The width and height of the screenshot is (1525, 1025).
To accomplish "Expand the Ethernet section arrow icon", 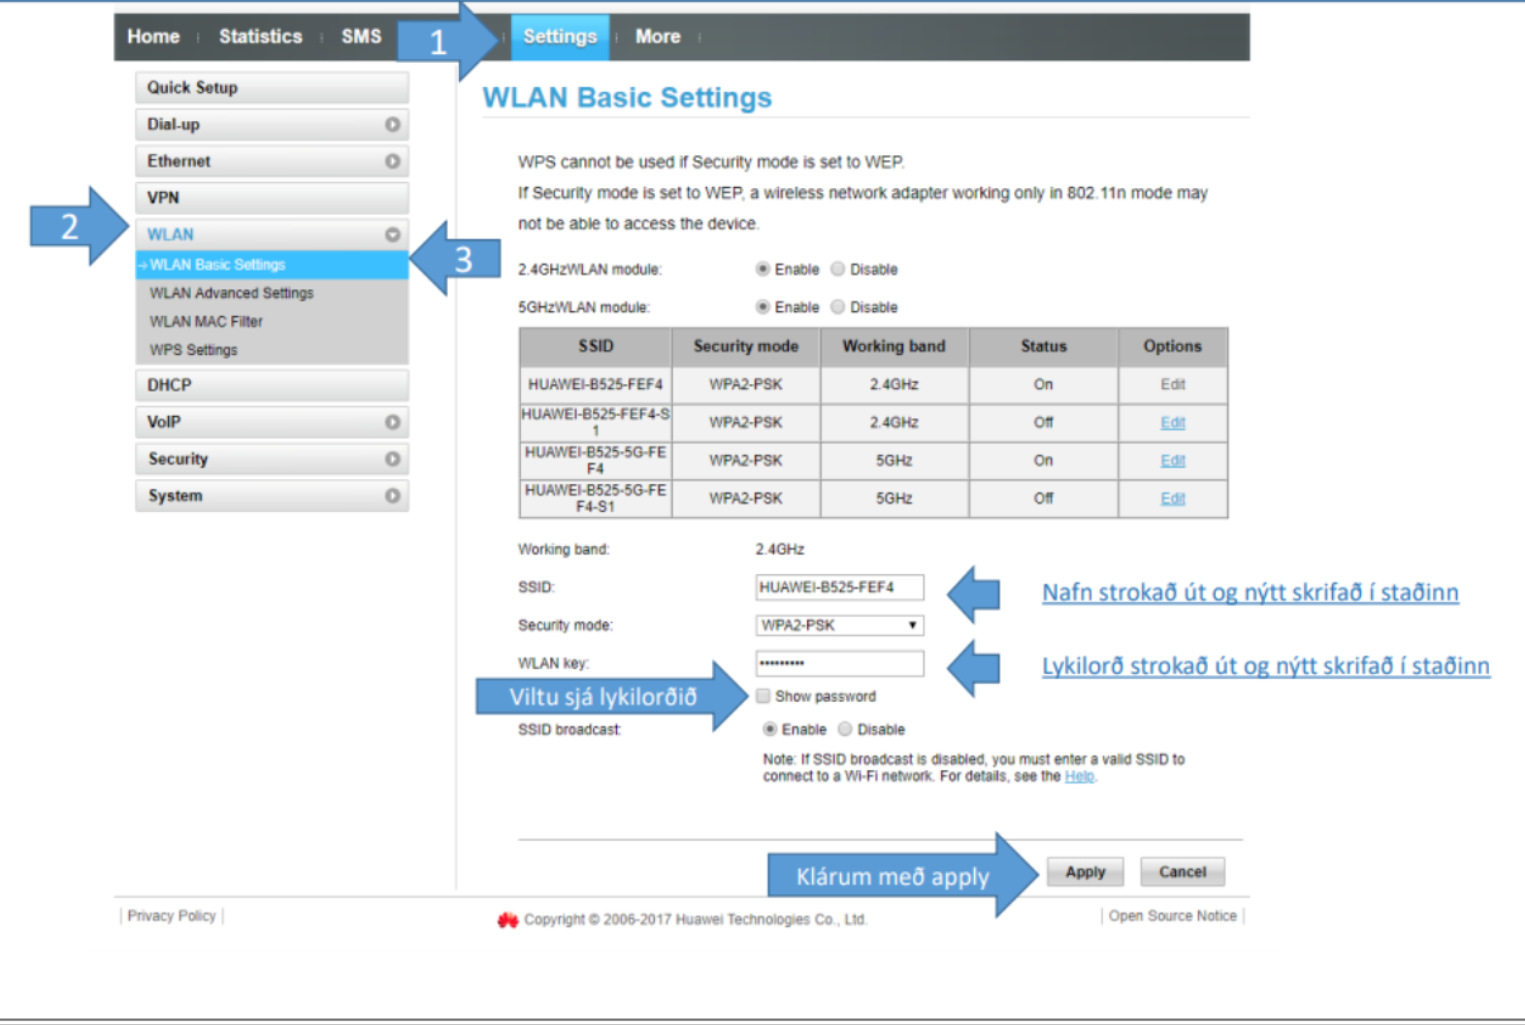I will point(392,161).
